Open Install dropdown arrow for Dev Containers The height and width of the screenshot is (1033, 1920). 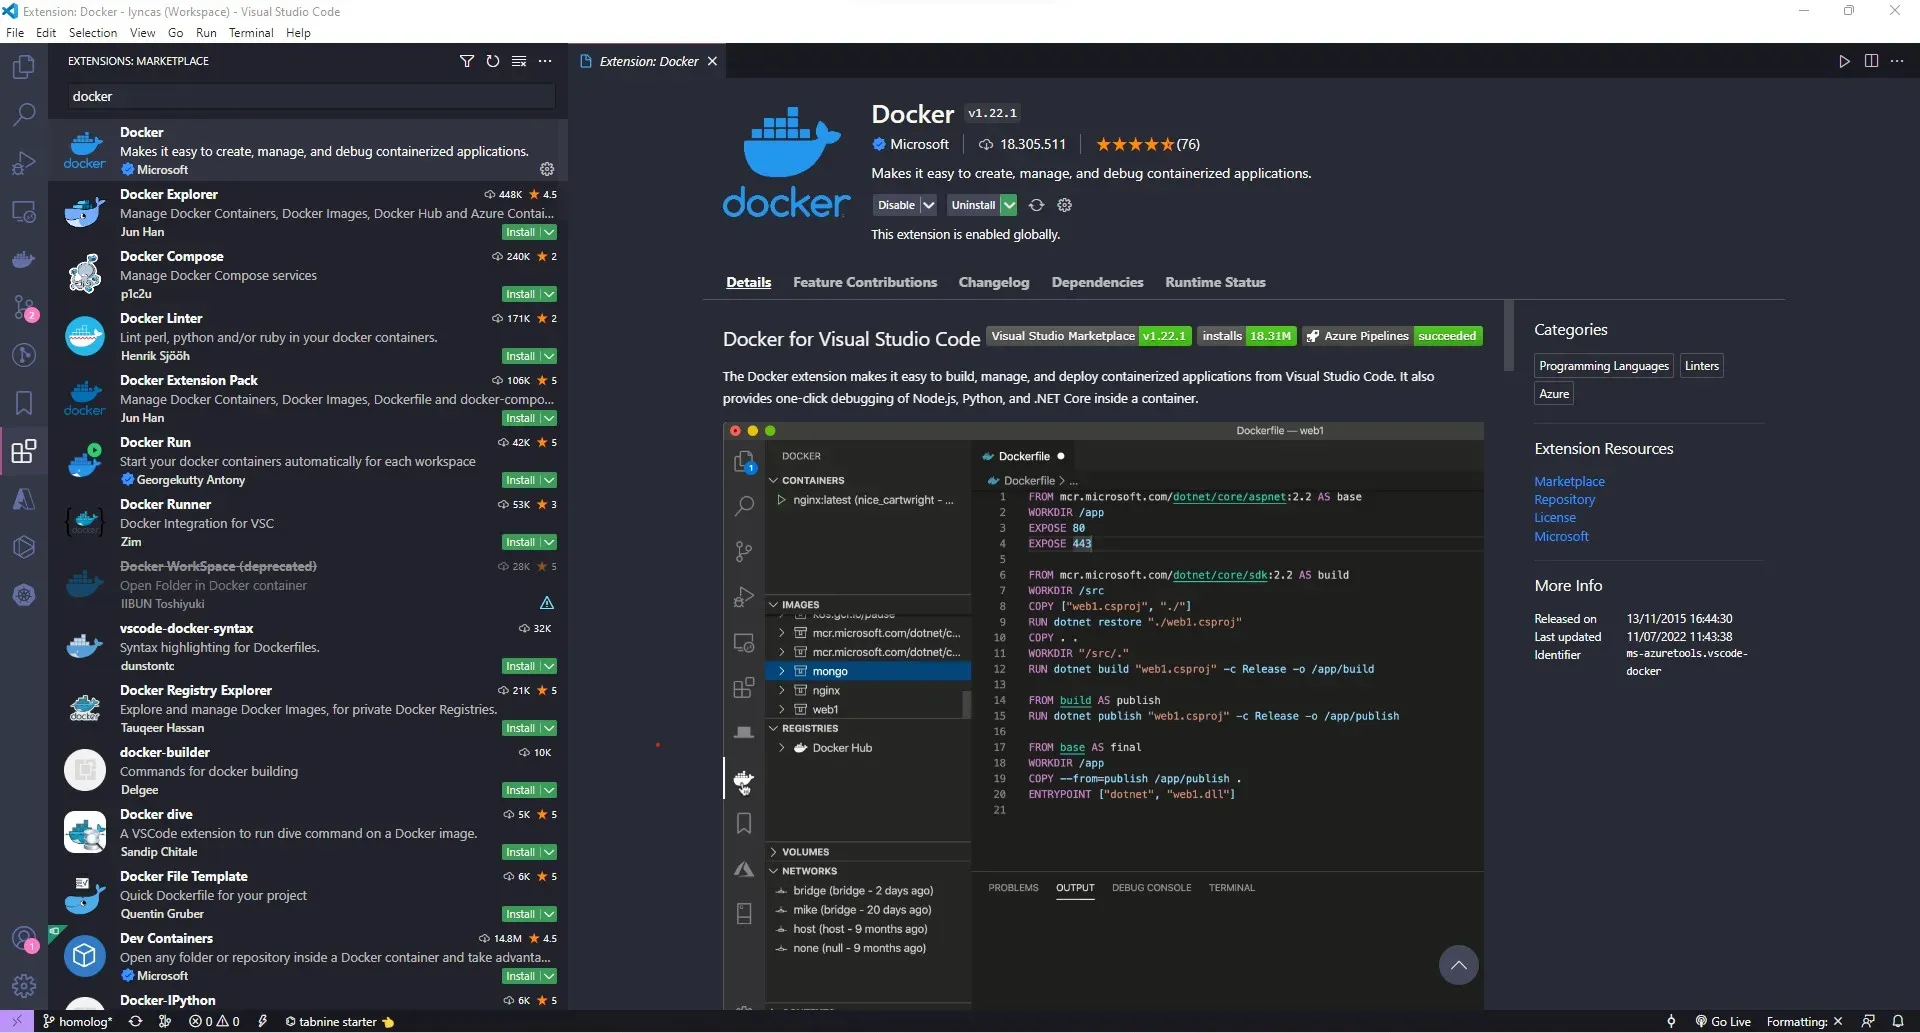549,976
